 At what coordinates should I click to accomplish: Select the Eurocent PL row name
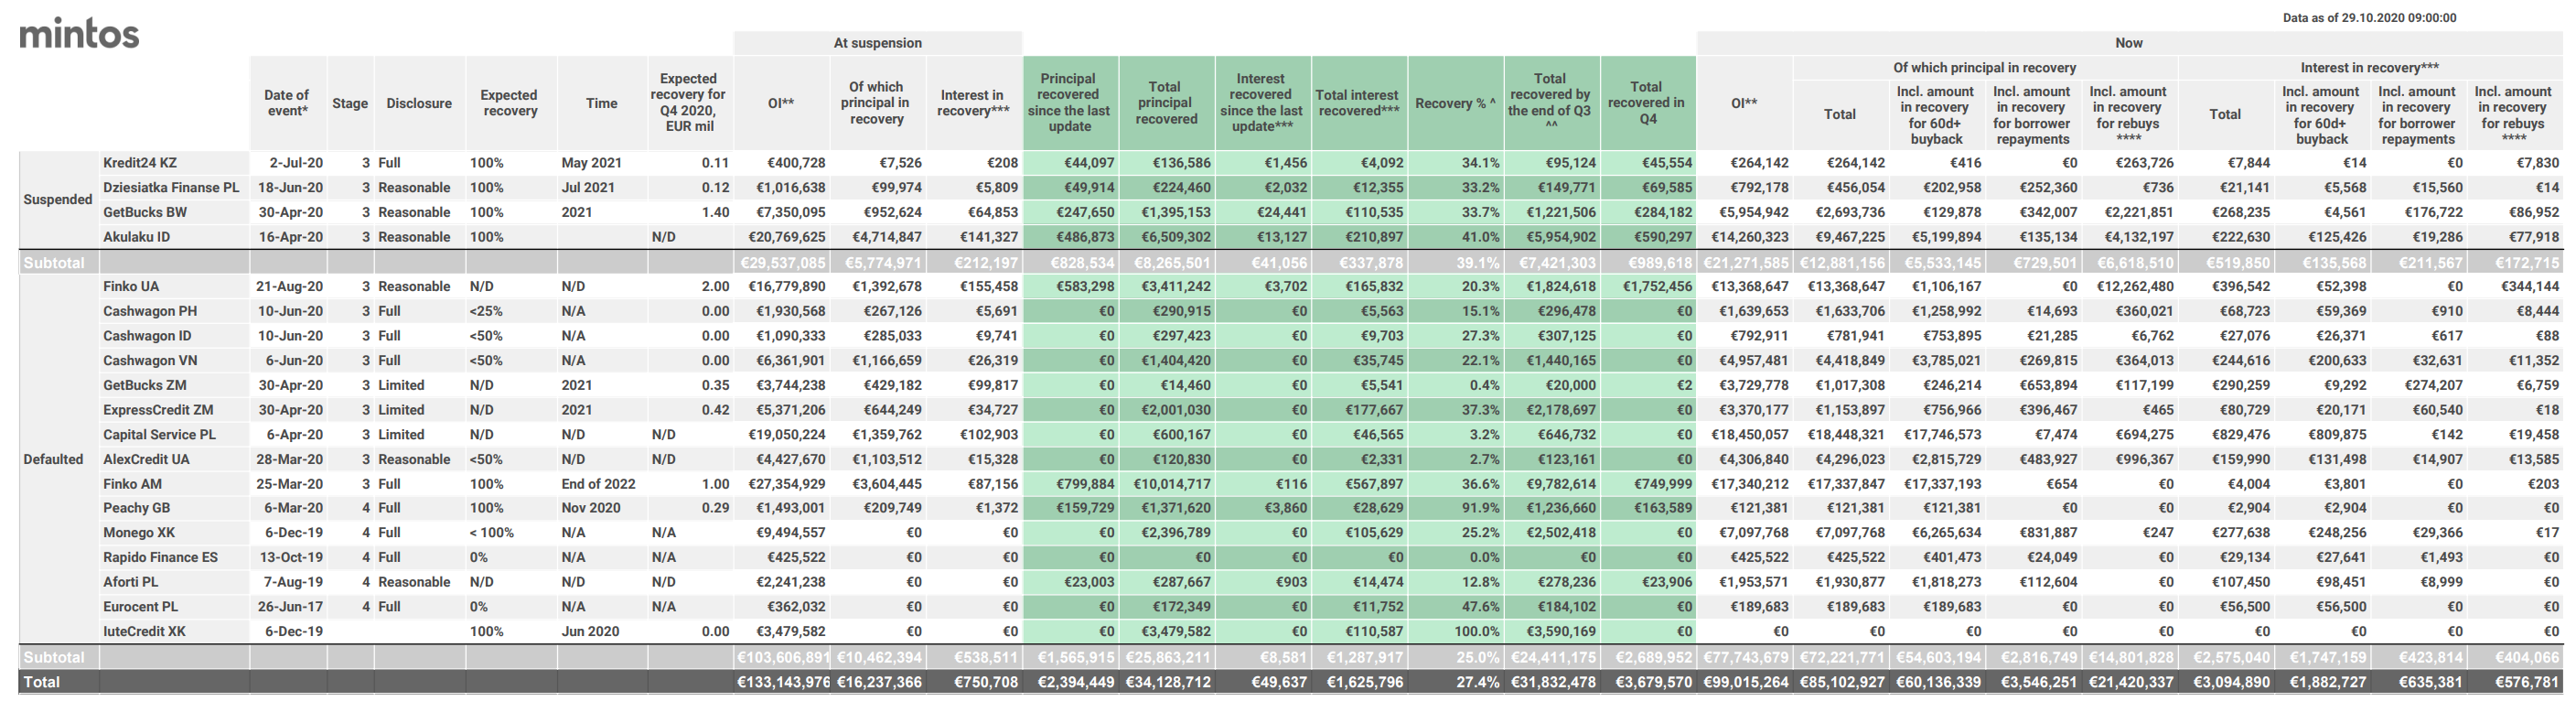[141, 607]
